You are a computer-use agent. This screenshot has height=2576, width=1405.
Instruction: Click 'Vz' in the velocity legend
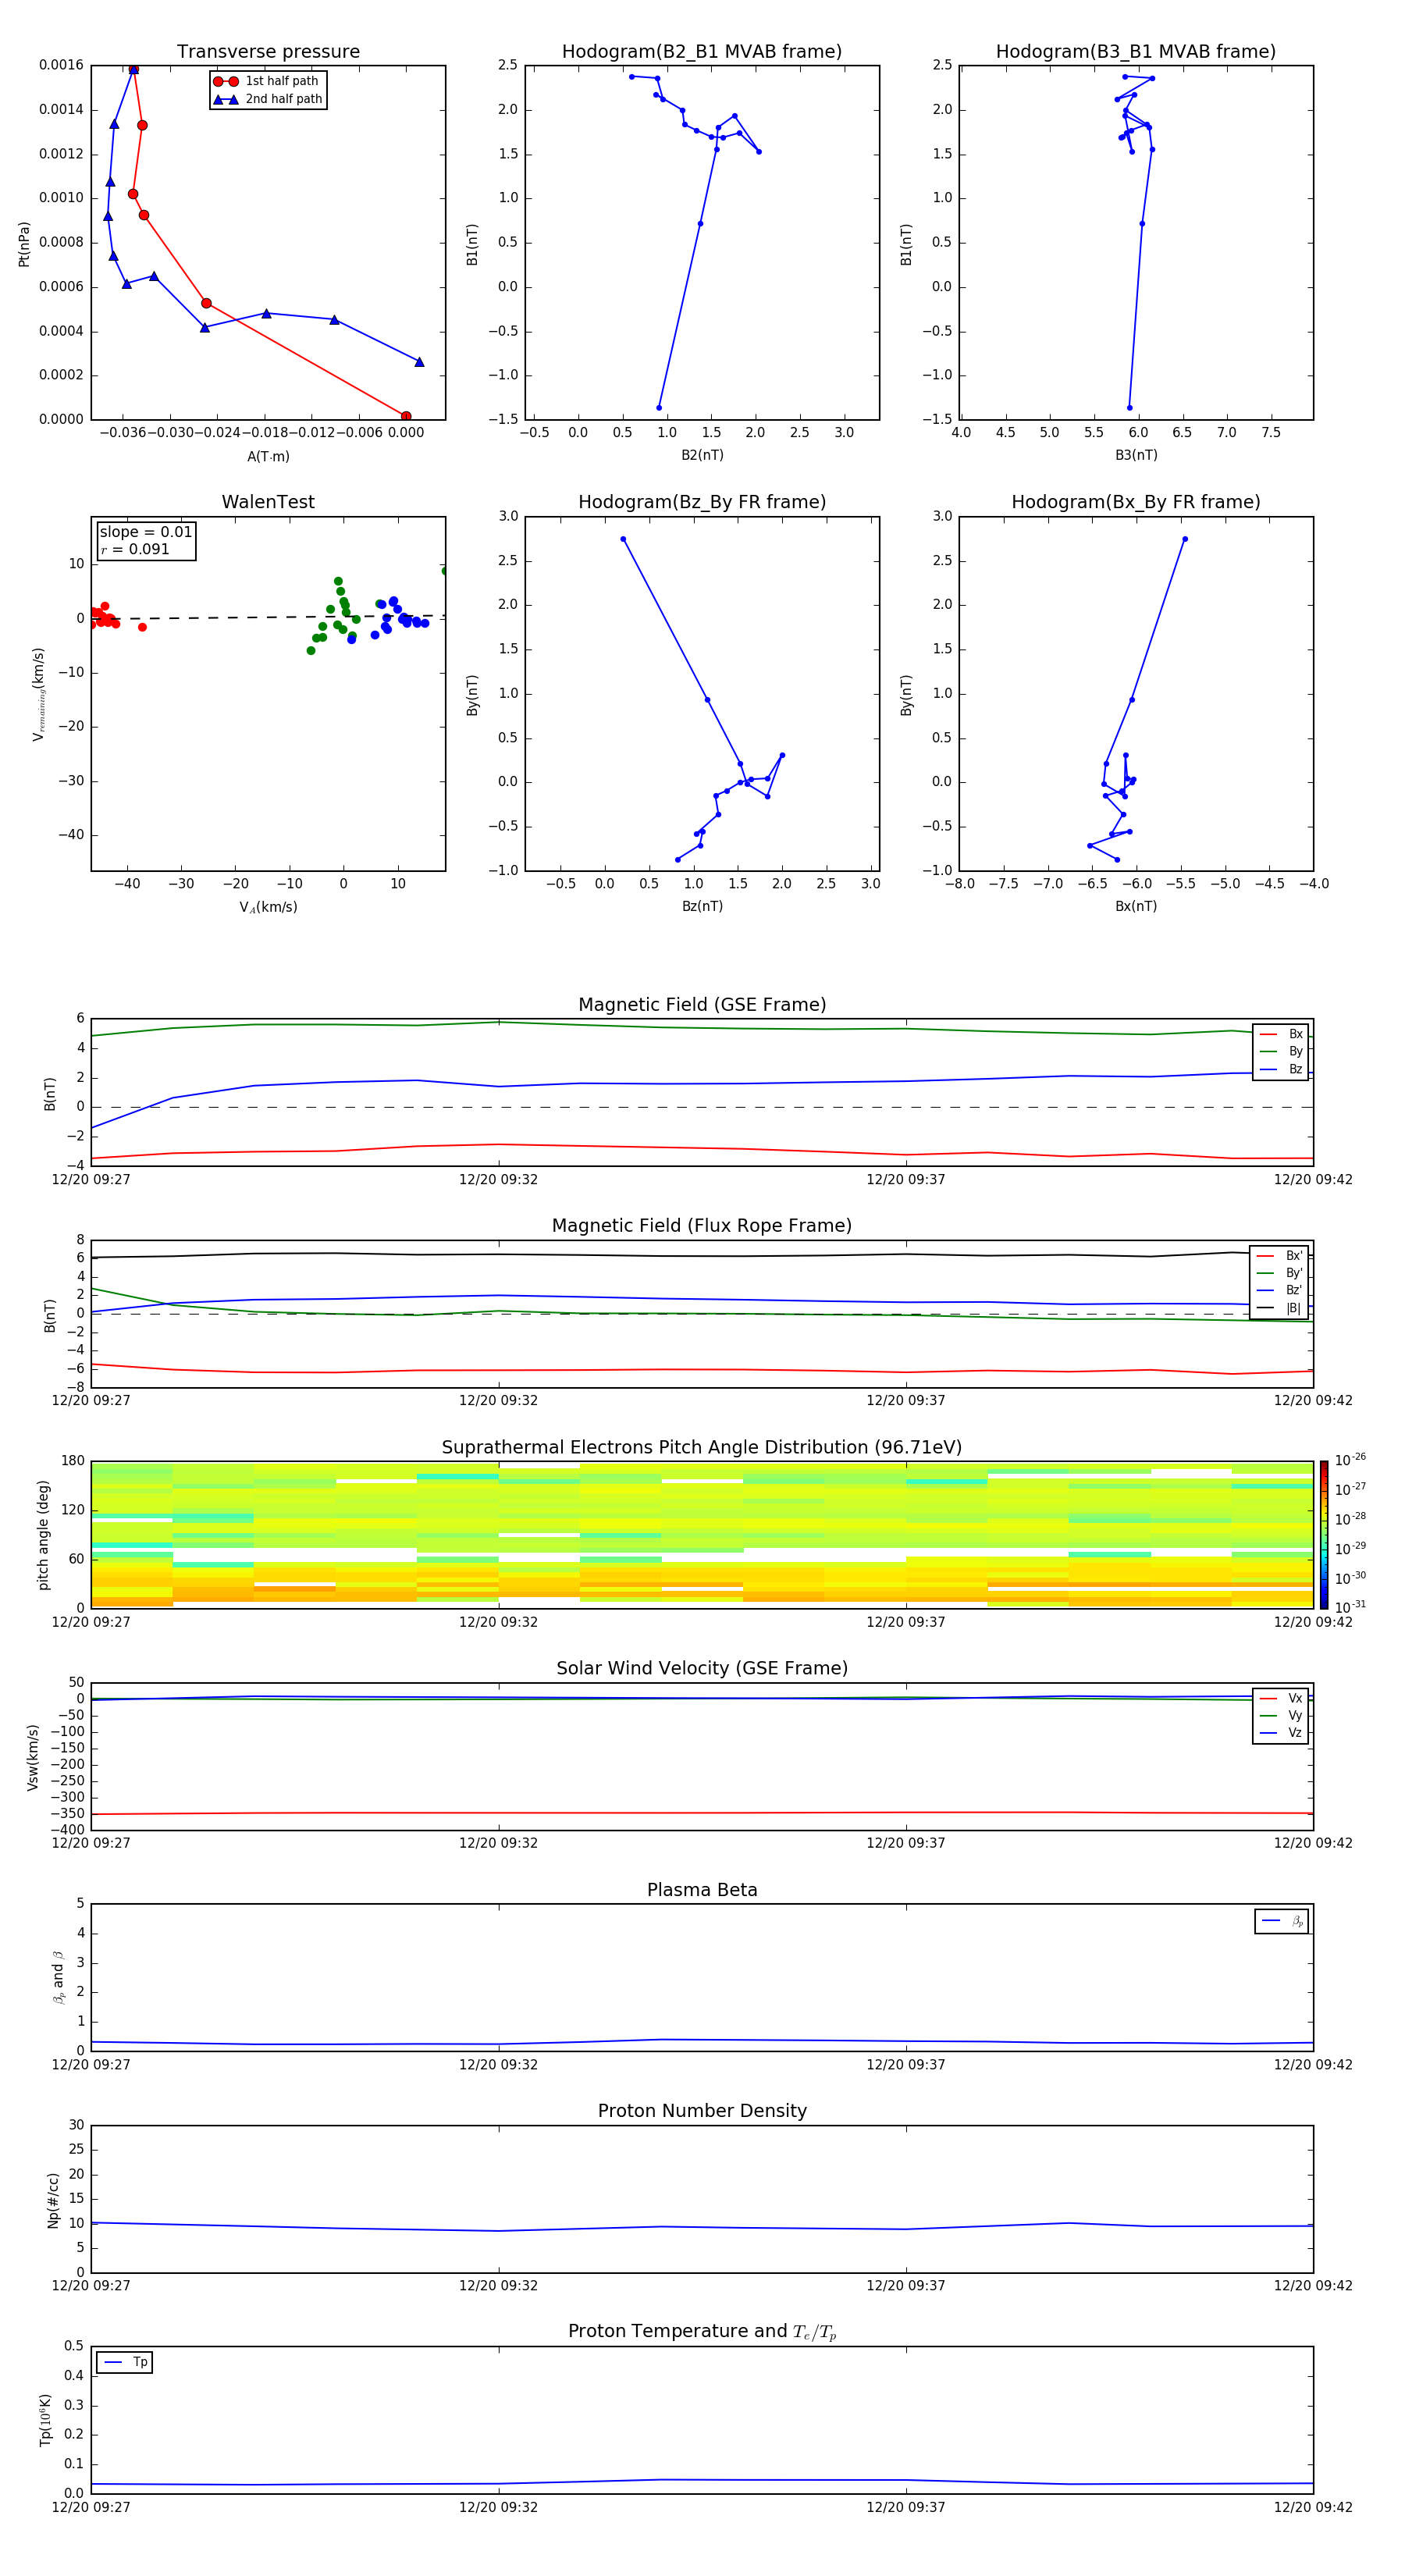1296,1733
